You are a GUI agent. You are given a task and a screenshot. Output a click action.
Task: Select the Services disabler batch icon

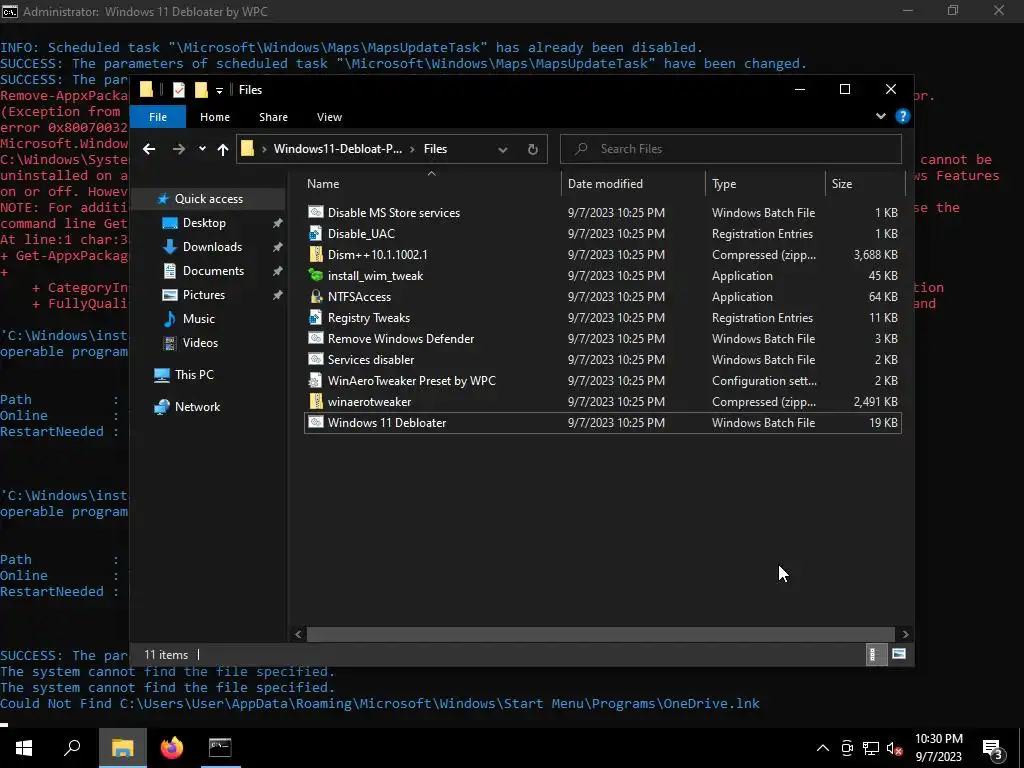pos(315,359)
